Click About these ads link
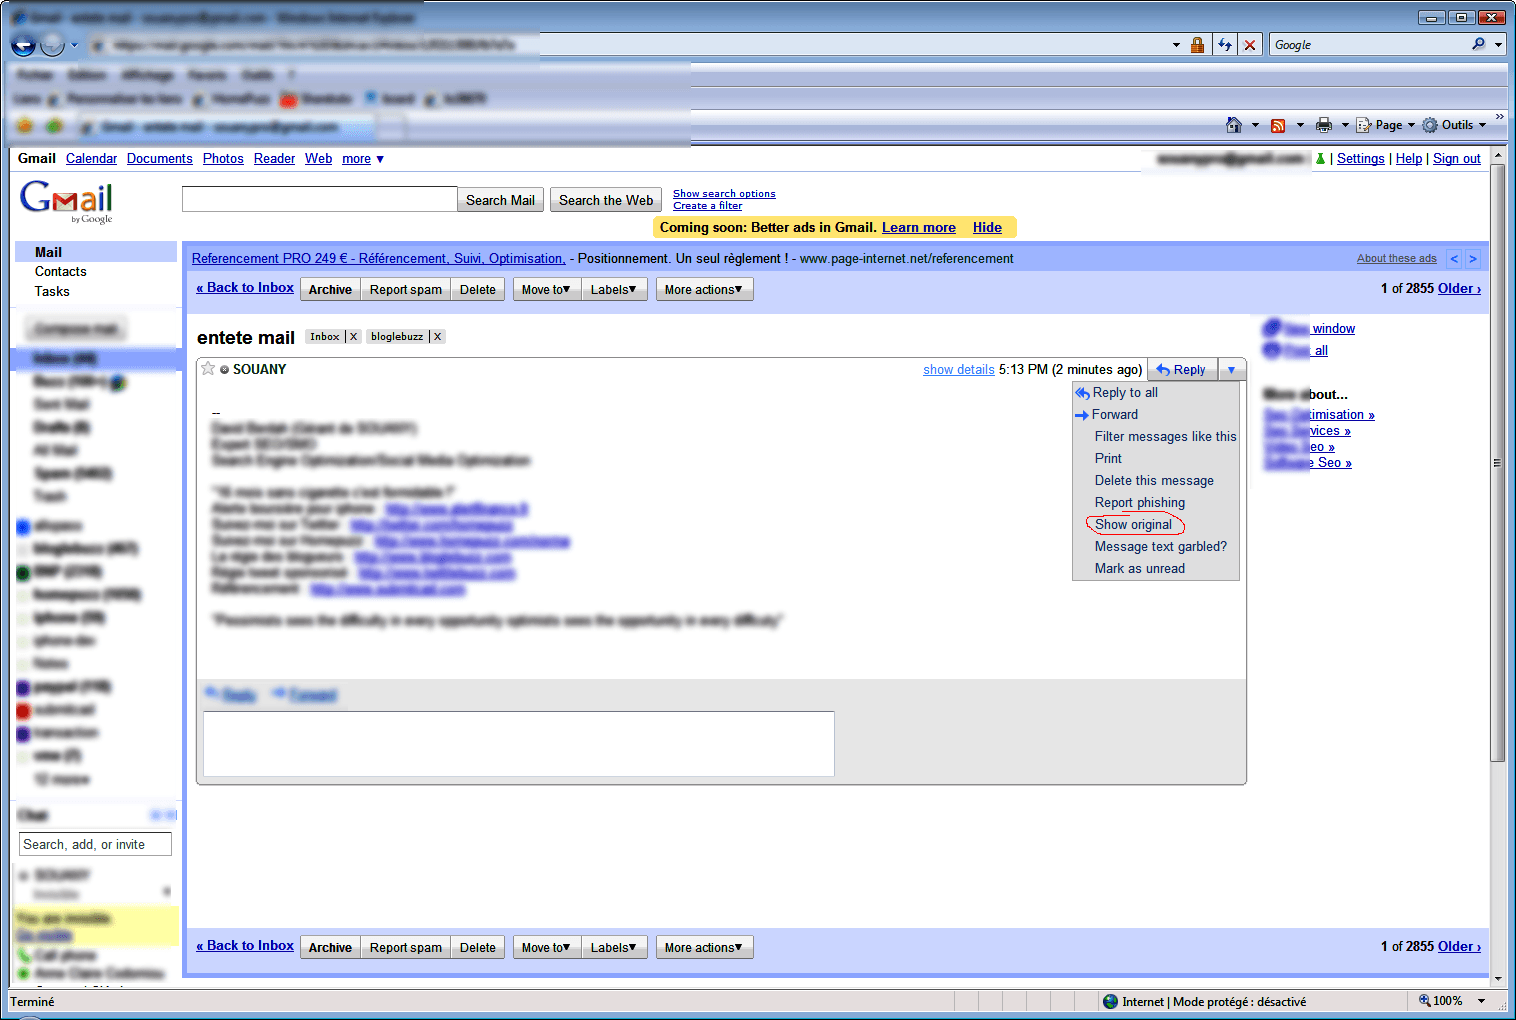1516x1020 pixels. (x=1396, y=259)
